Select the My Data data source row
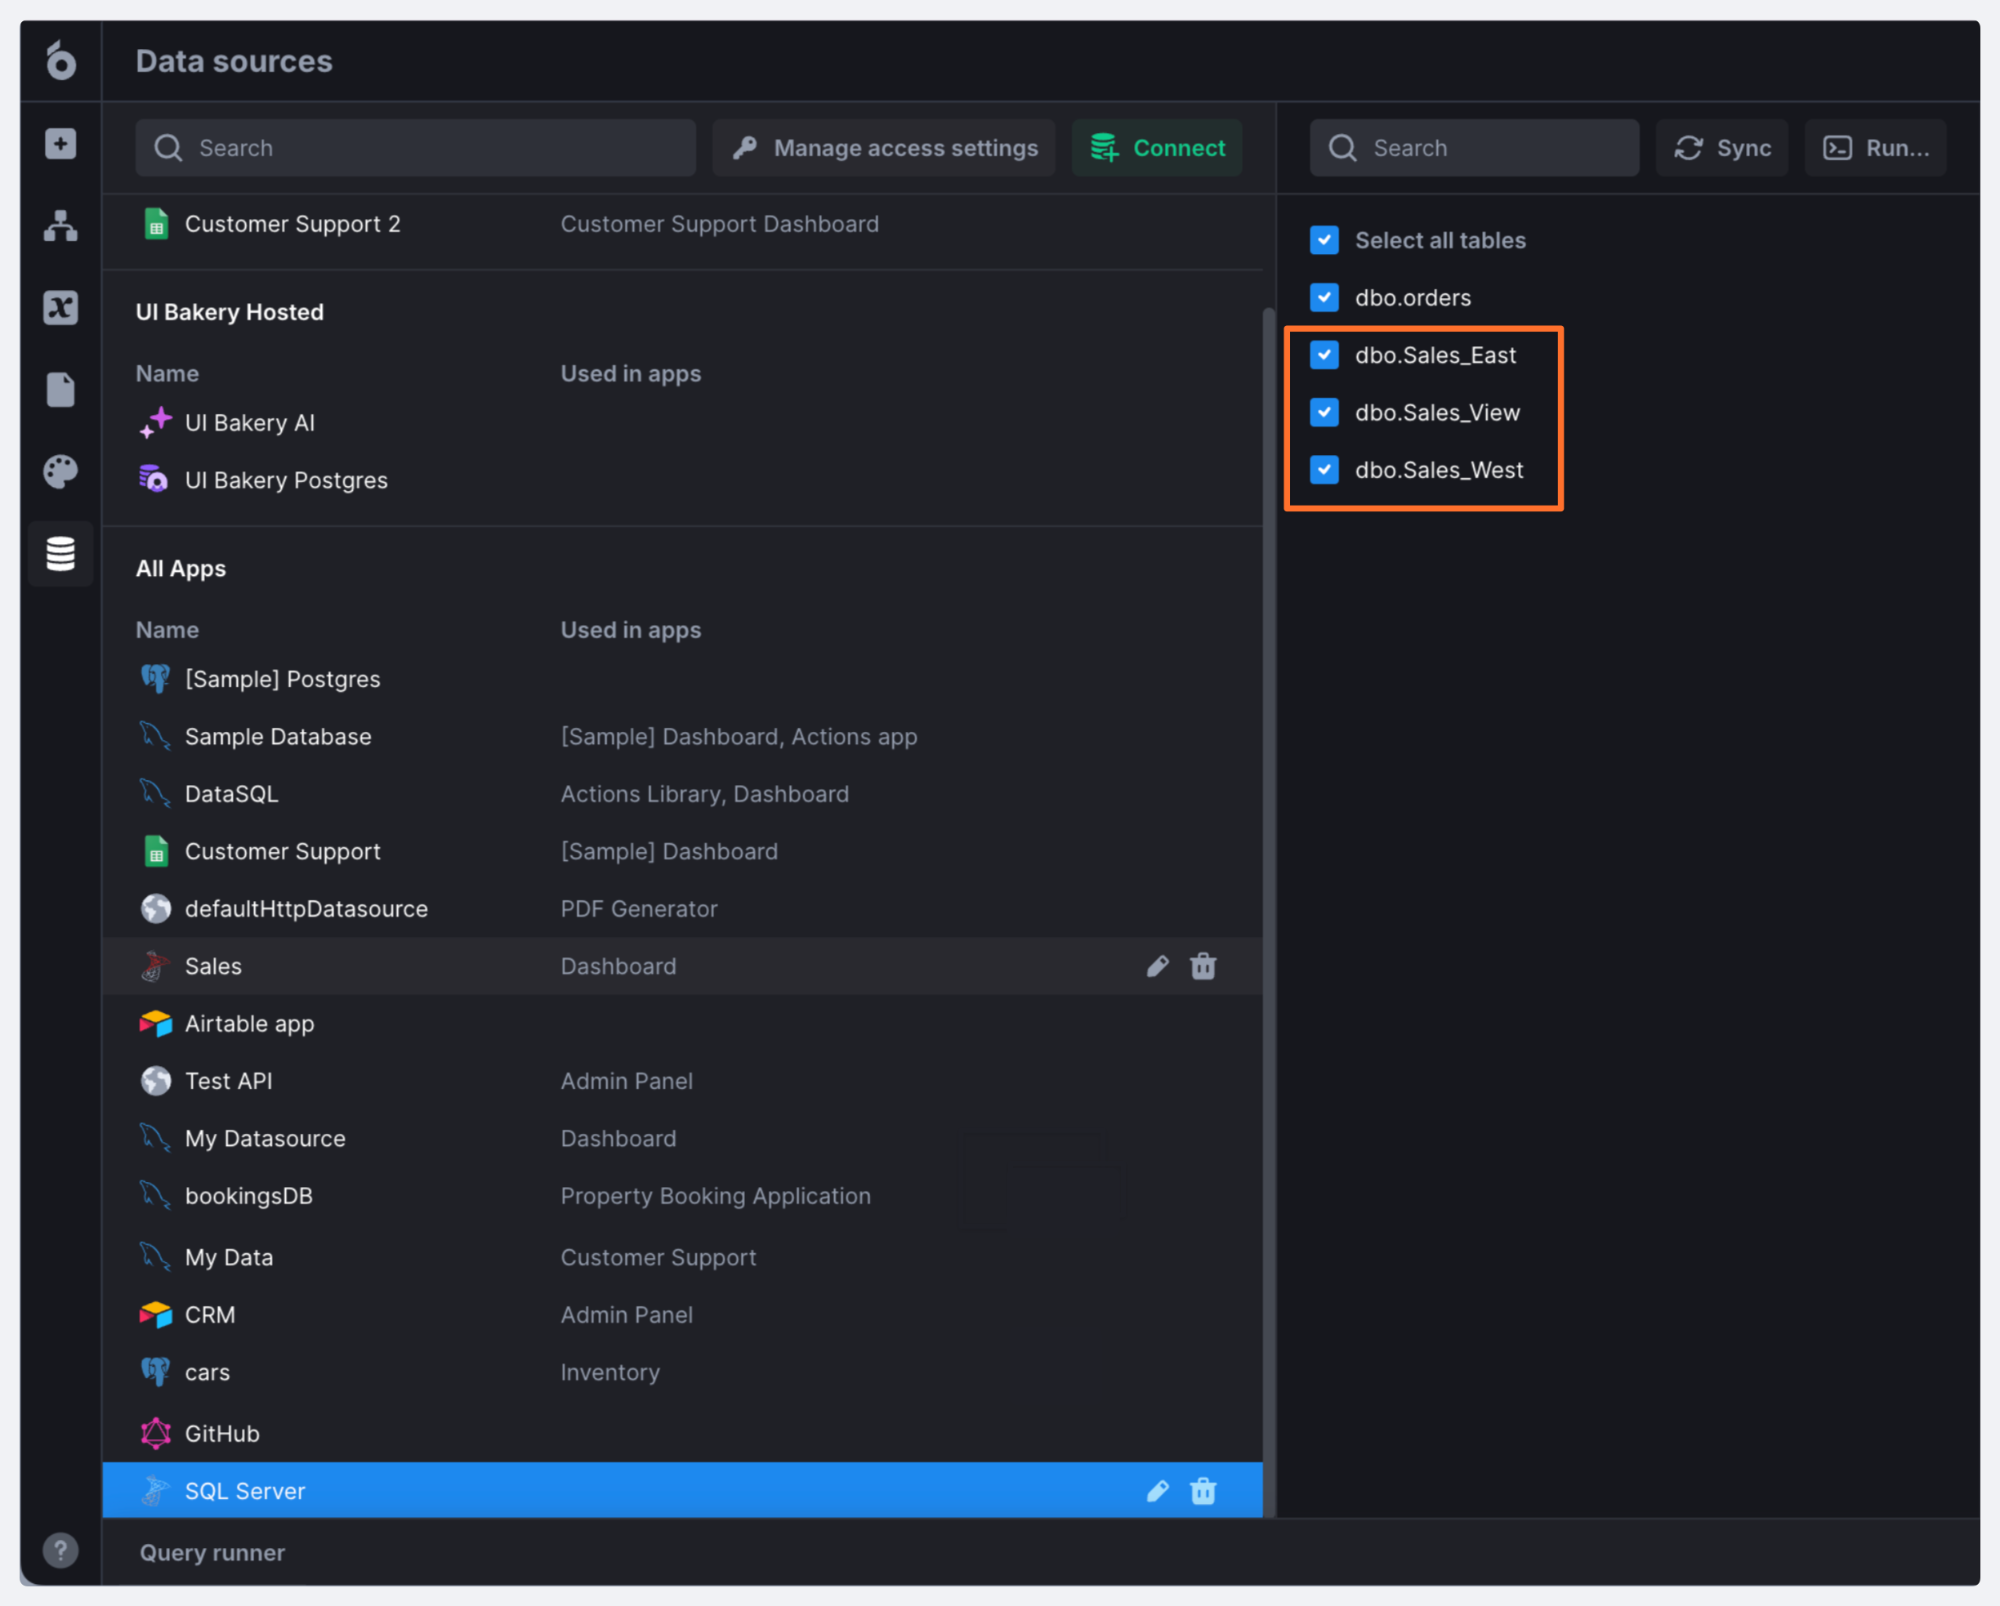 click(682, 1257)
